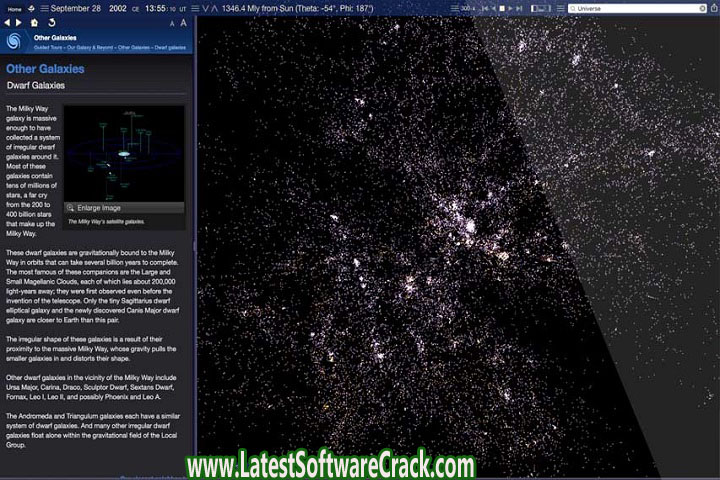
Task: Open the options menu left of search field
Action: pyautogui.click(x=561, y=9)
